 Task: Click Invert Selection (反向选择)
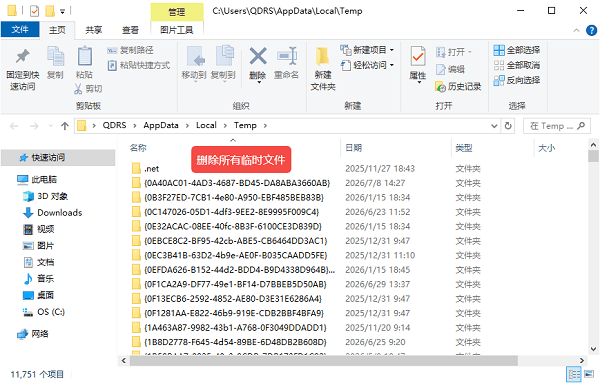pos(517,80)
